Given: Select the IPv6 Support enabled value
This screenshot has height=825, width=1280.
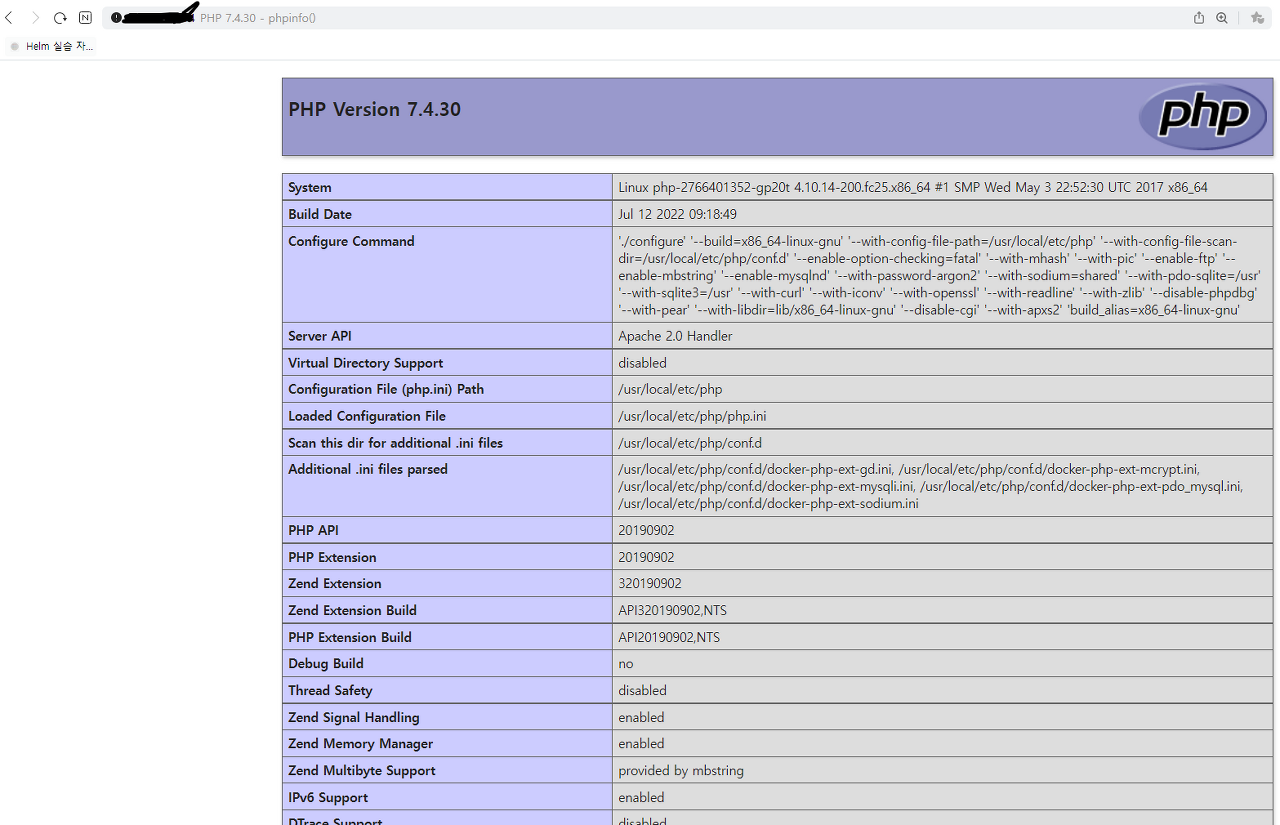Looking at the screenshot, I should 641,797.
